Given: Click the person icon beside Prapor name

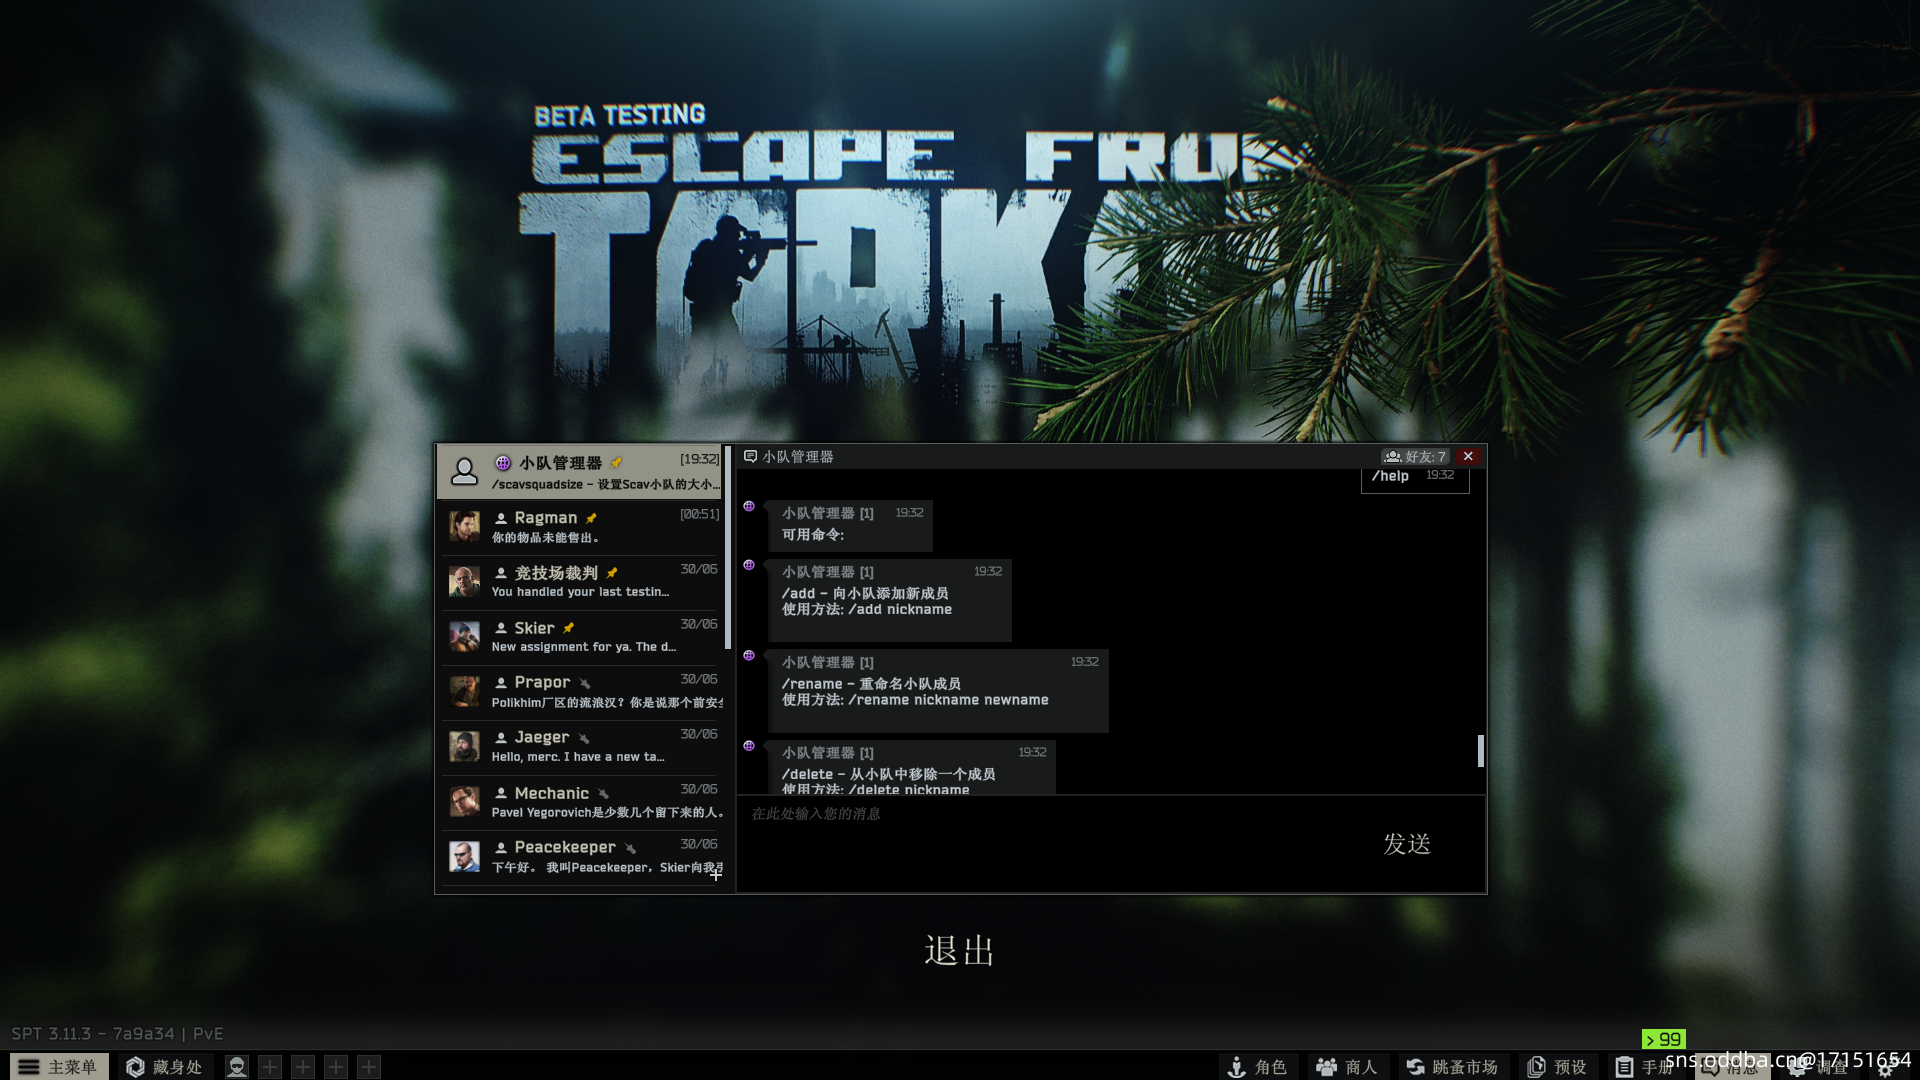Looking at the screenshot, I should pyautogui.click(x=501, y=683).
